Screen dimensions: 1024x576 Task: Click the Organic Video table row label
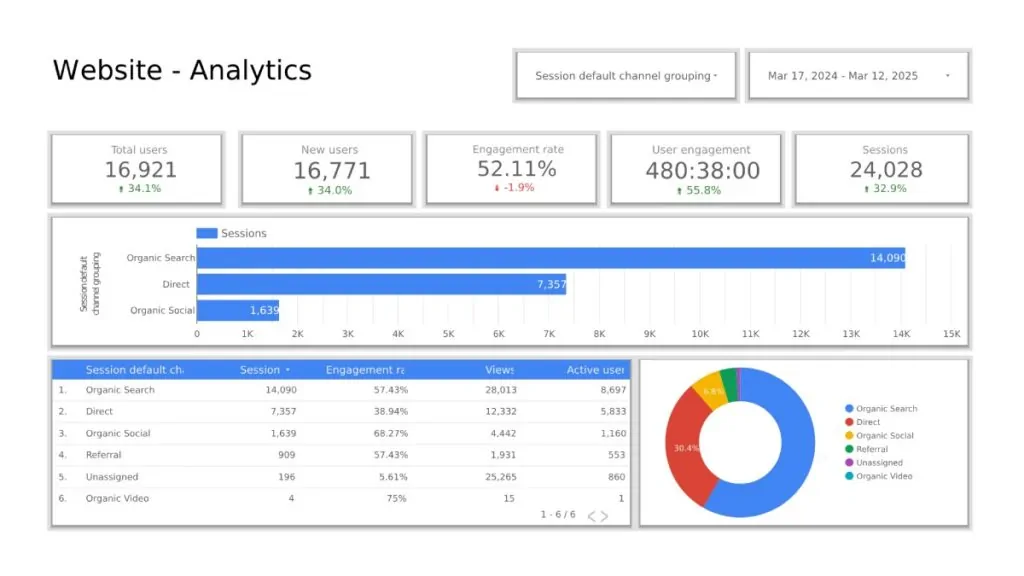(x=118, y=498)
